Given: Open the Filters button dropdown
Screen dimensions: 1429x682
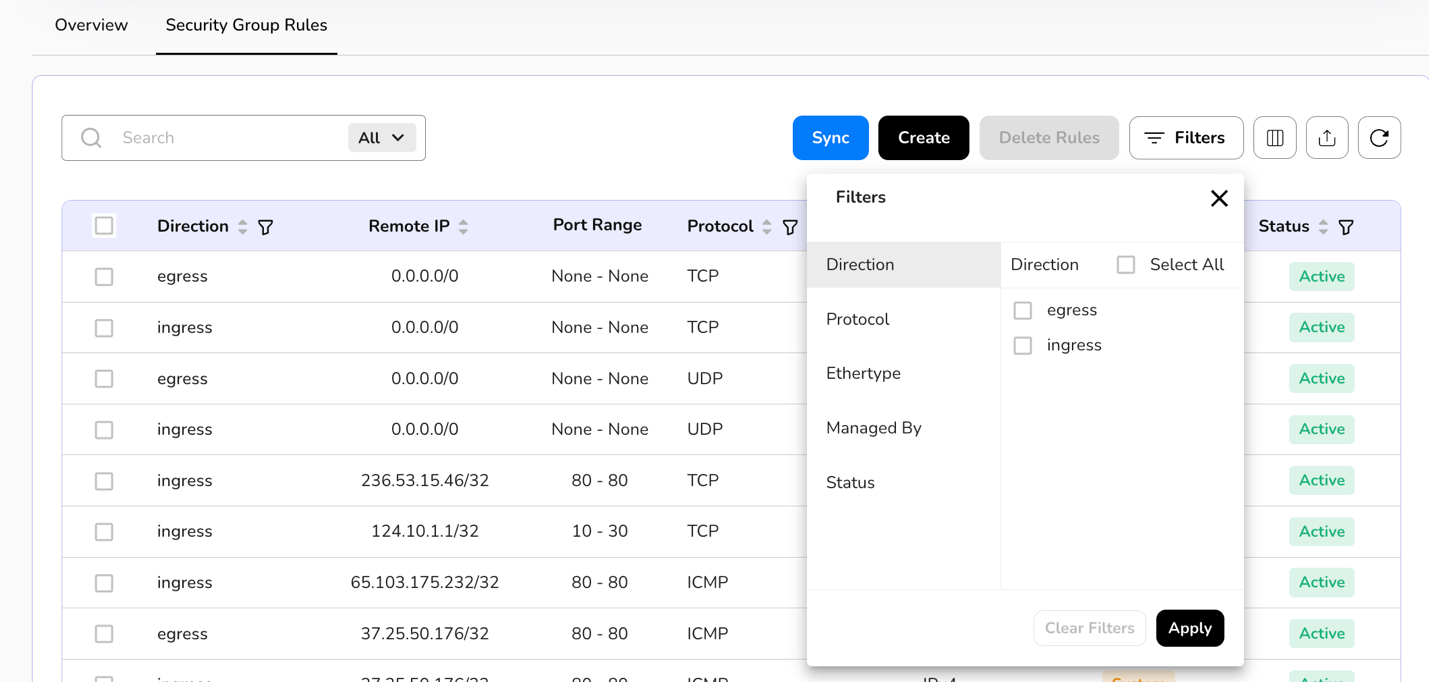Looking at the screenshot, I should (1185, 138).
